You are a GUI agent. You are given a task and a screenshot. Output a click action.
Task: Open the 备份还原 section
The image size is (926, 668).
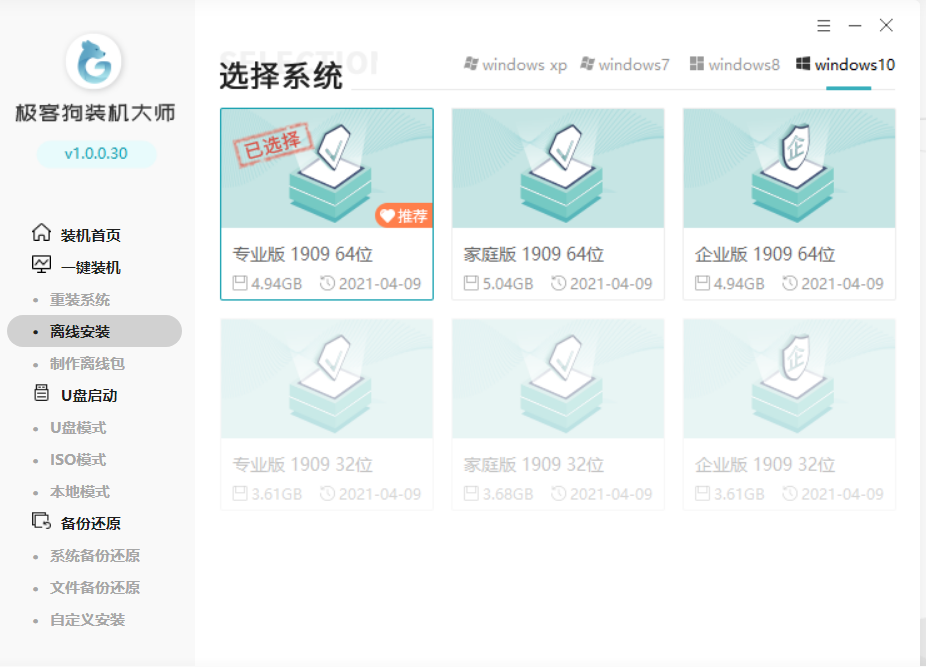(x=90, y=523)
